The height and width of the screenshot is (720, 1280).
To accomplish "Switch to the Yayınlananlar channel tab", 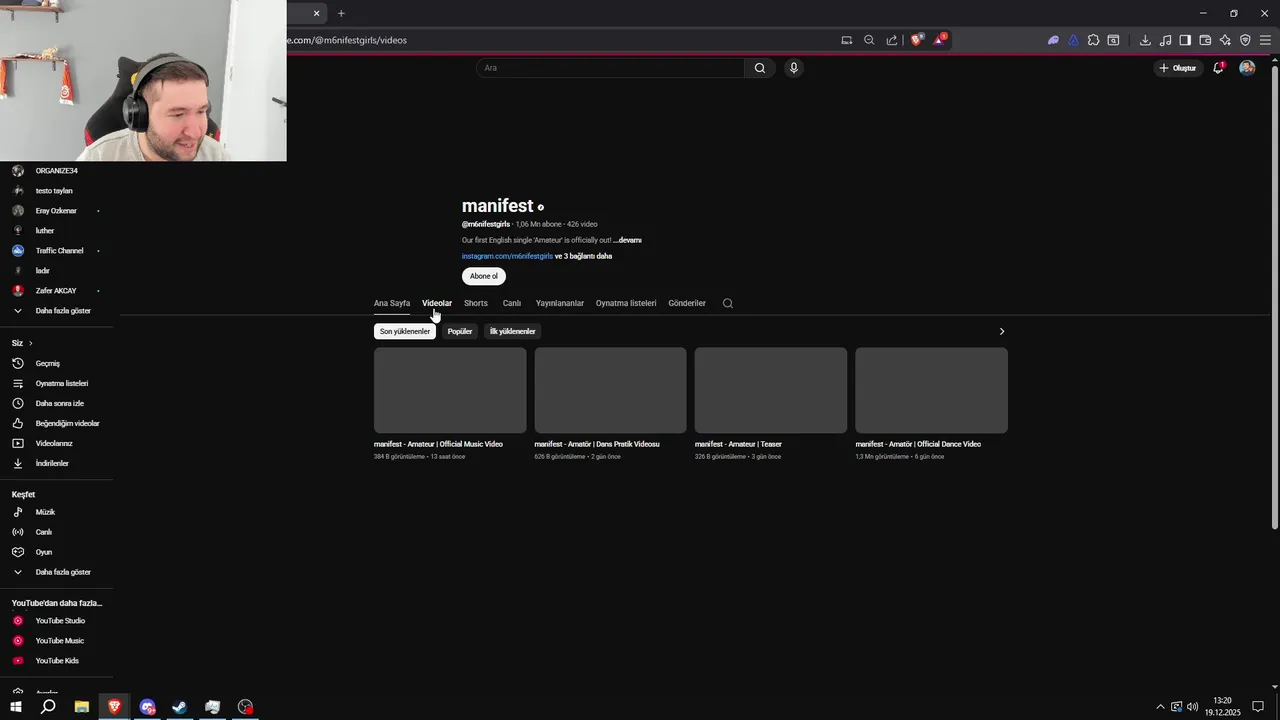I will point(560,303).
